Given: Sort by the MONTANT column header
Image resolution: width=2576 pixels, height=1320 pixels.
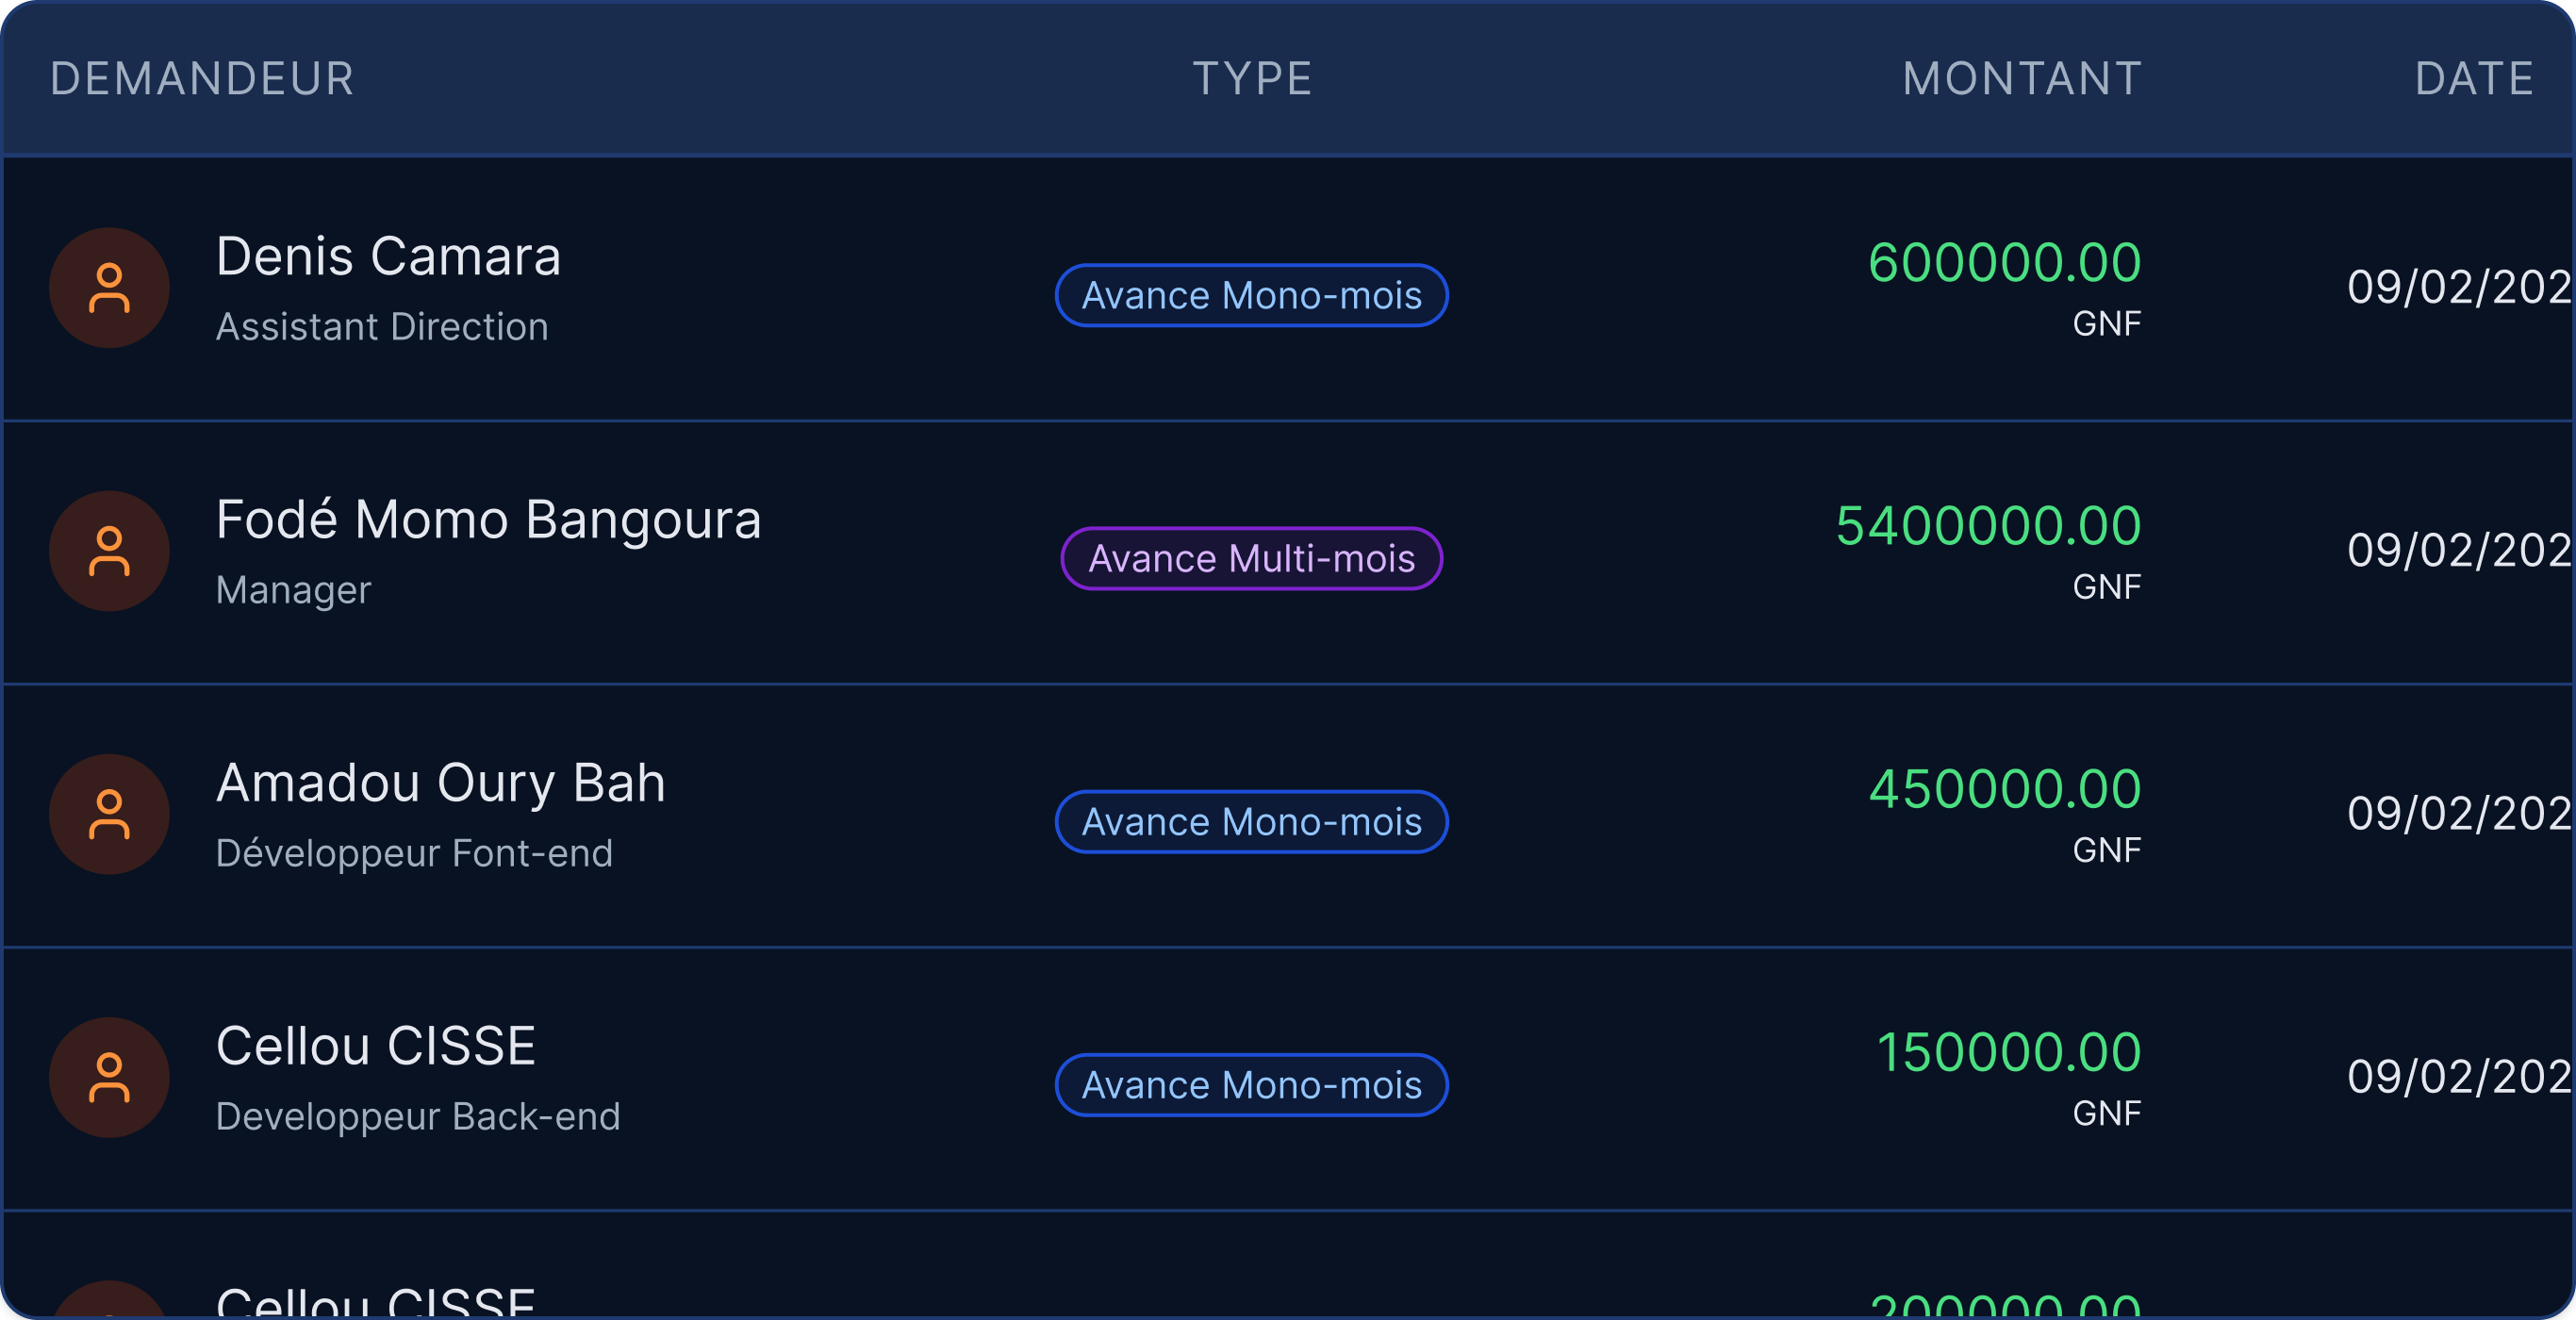Looking at the screenshot, I should [x=2021, y=79].
